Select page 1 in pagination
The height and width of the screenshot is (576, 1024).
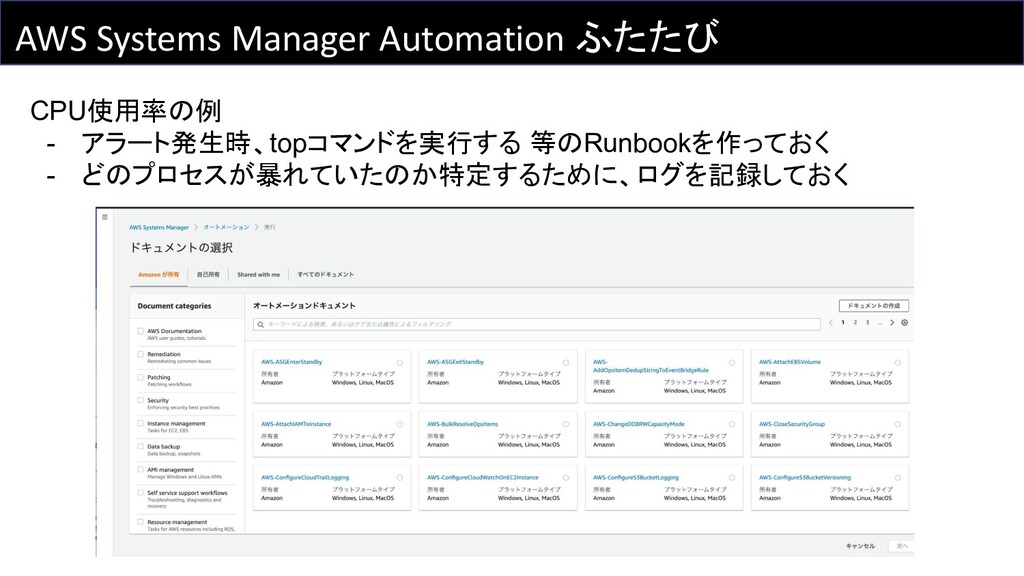tap(842, 323)
